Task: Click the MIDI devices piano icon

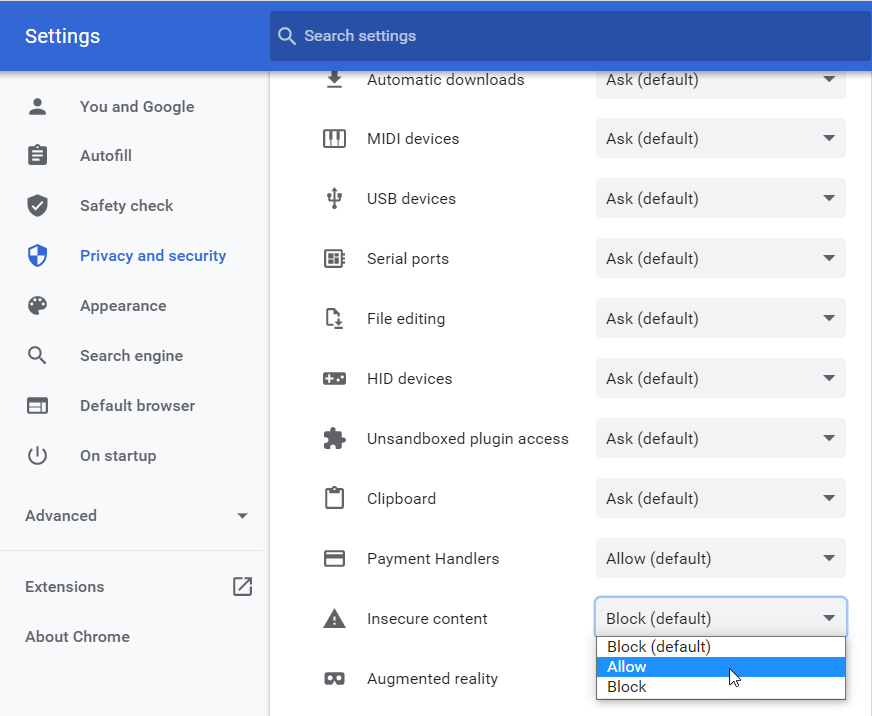Action: pyautogui.click(x=334, y=139)
